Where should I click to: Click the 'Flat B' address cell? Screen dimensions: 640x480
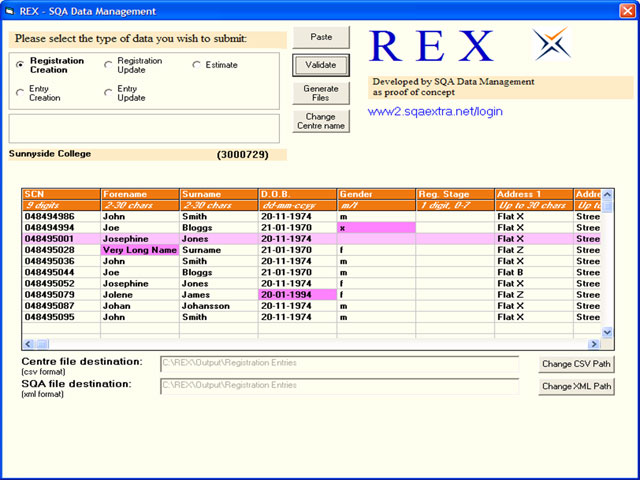point(534,272)
